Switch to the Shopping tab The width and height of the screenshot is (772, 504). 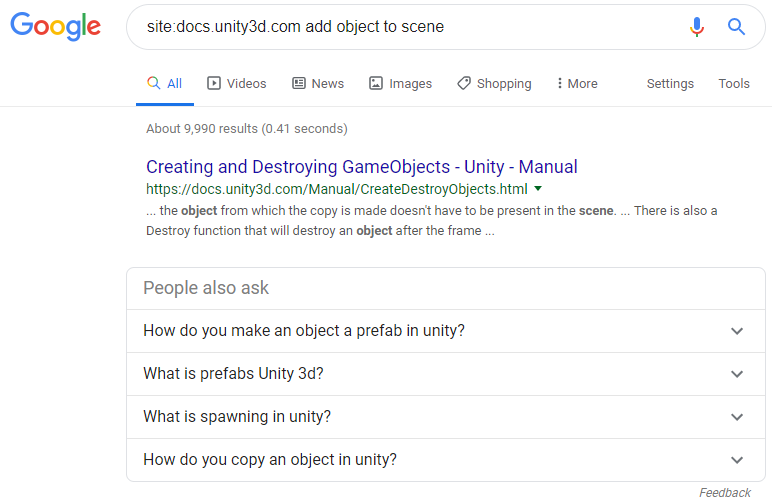(494, 84)
